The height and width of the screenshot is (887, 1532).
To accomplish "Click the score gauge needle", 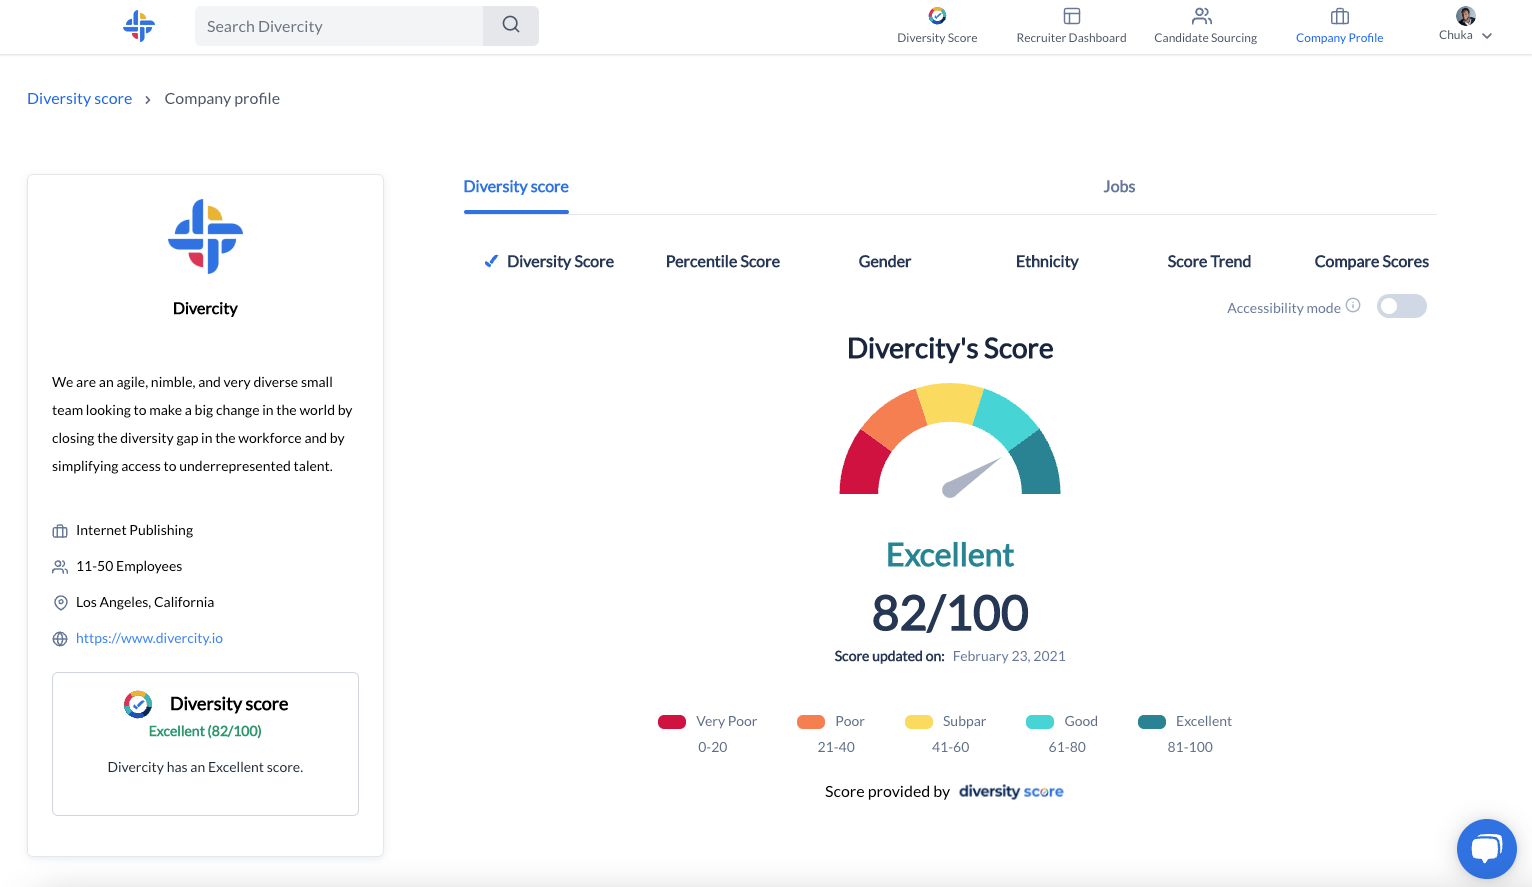I will pos(971,477).
